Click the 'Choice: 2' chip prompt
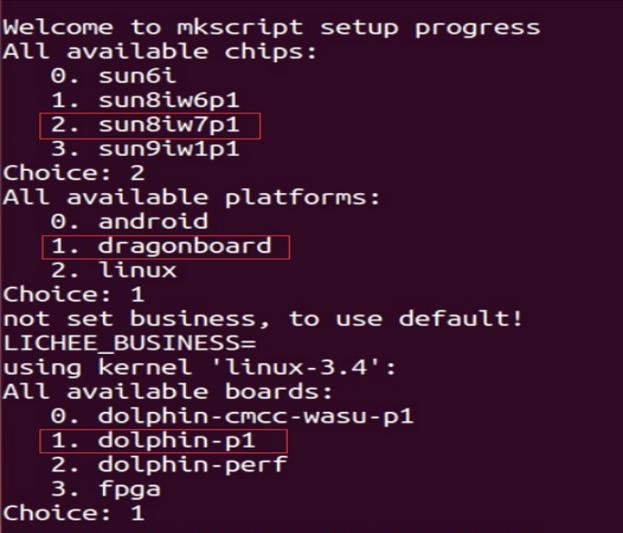The width and height of the screenshot is (623, 533). [x=74, y=173]
